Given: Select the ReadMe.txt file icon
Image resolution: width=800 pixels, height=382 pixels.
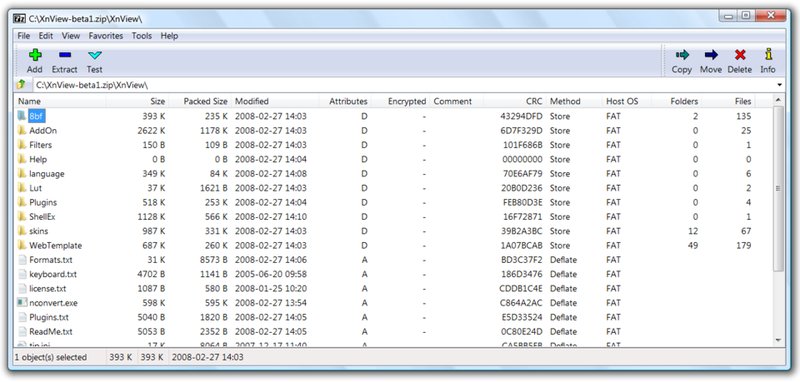Looking at the screenshot, I should pos(21,331).
